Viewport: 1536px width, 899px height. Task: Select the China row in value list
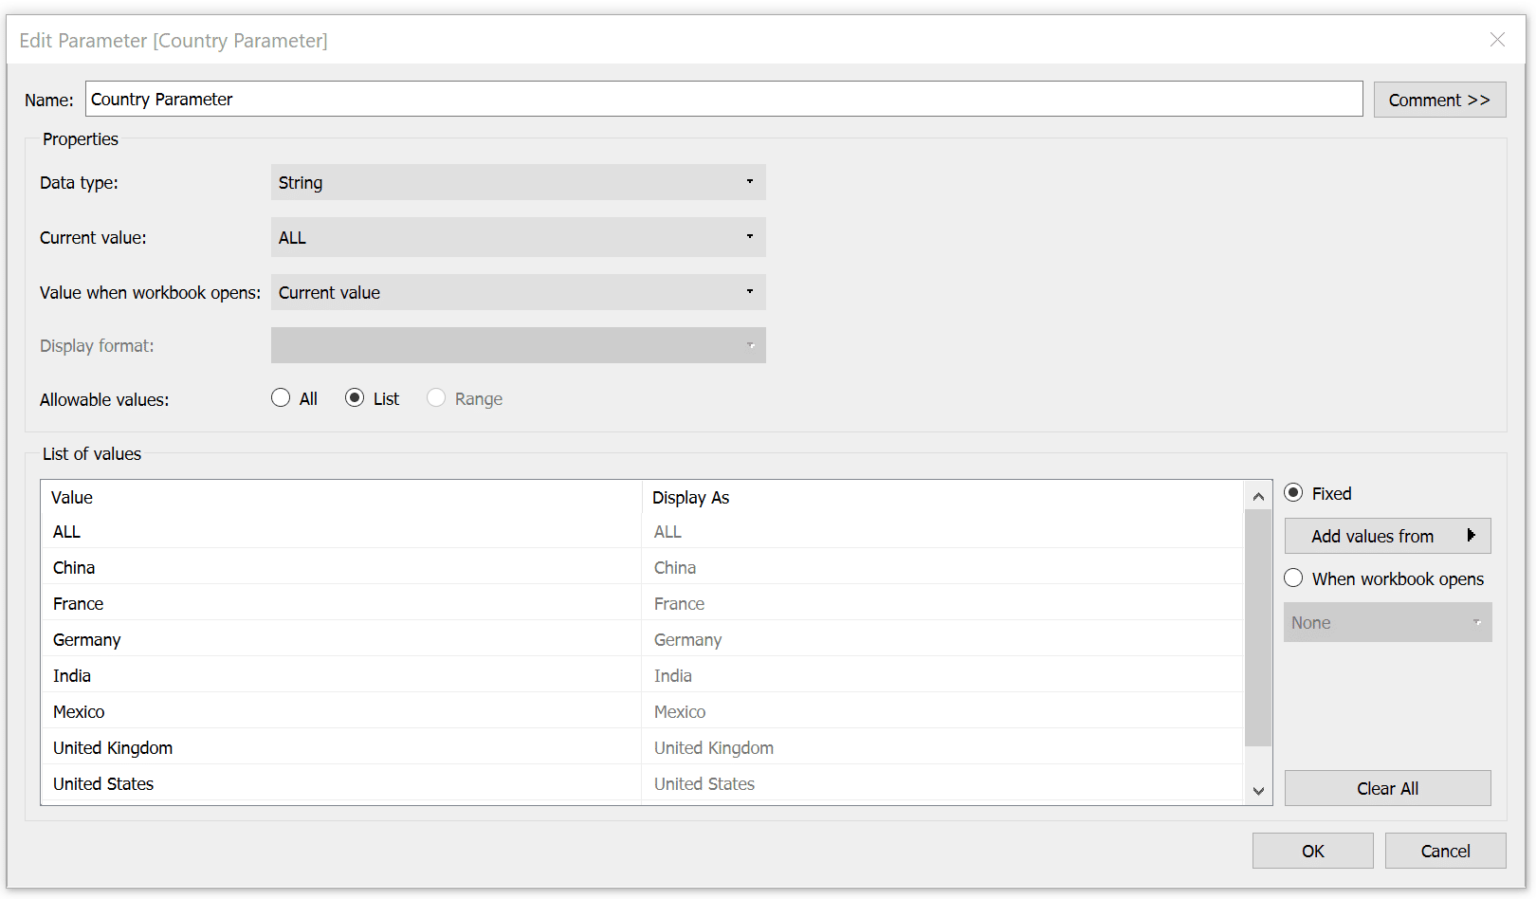tap(300, 567)
